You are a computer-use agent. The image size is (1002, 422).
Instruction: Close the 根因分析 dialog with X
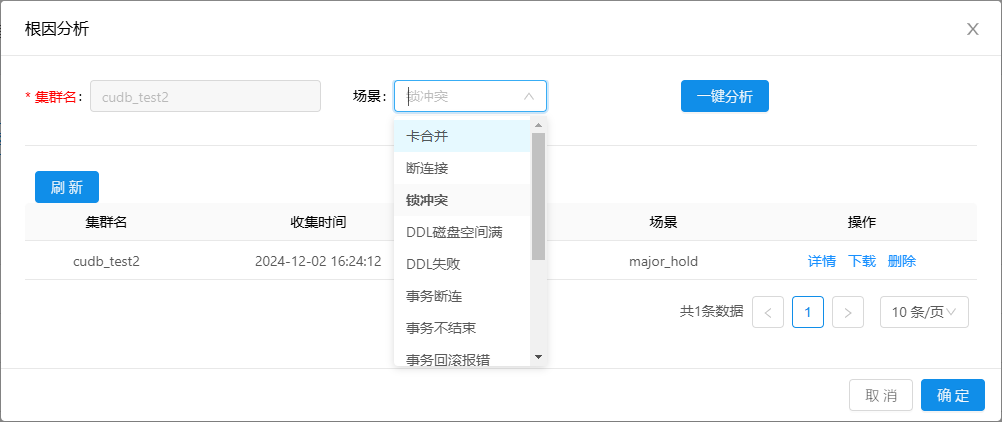coord(973,29)
